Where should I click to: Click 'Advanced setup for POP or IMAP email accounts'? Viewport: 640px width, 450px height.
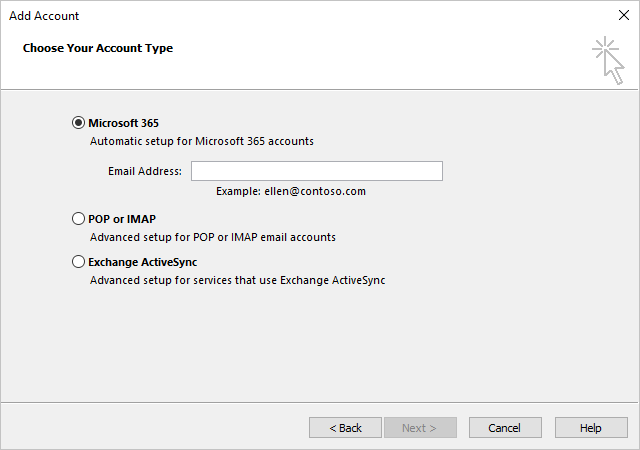(x=213, y=237)
